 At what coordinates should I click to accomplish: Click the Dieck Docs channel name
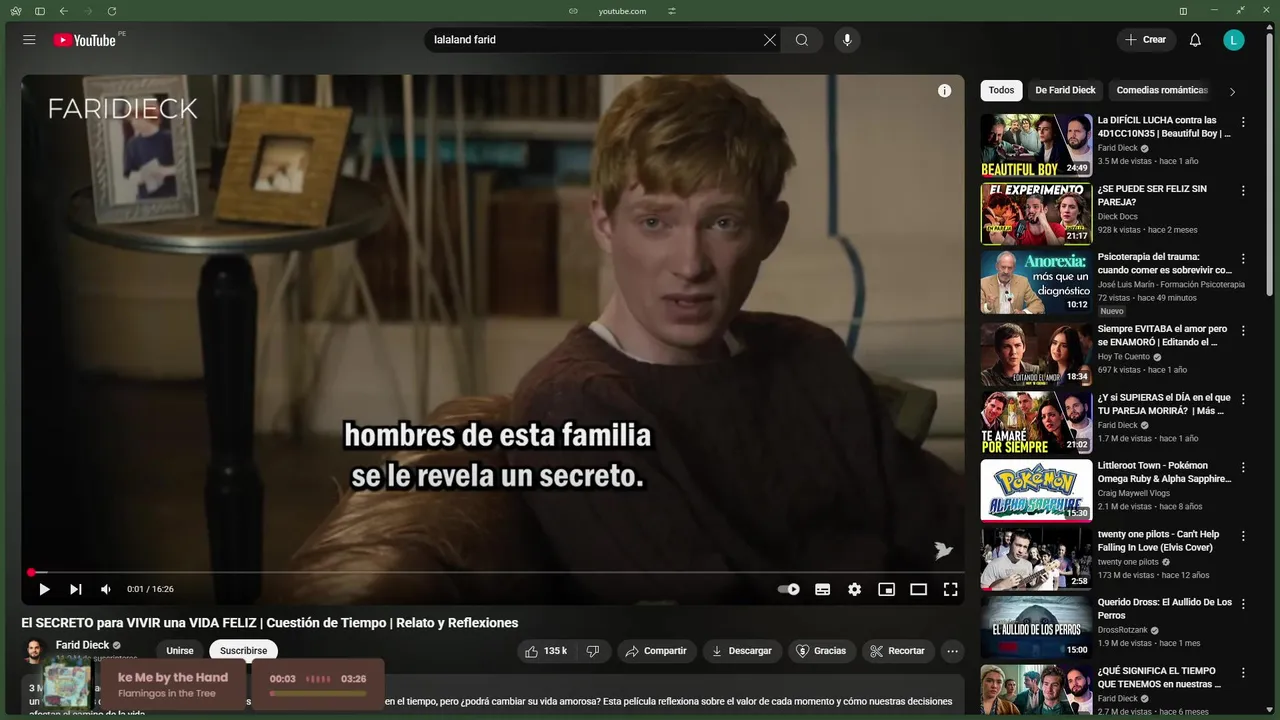coord(1118,216)
